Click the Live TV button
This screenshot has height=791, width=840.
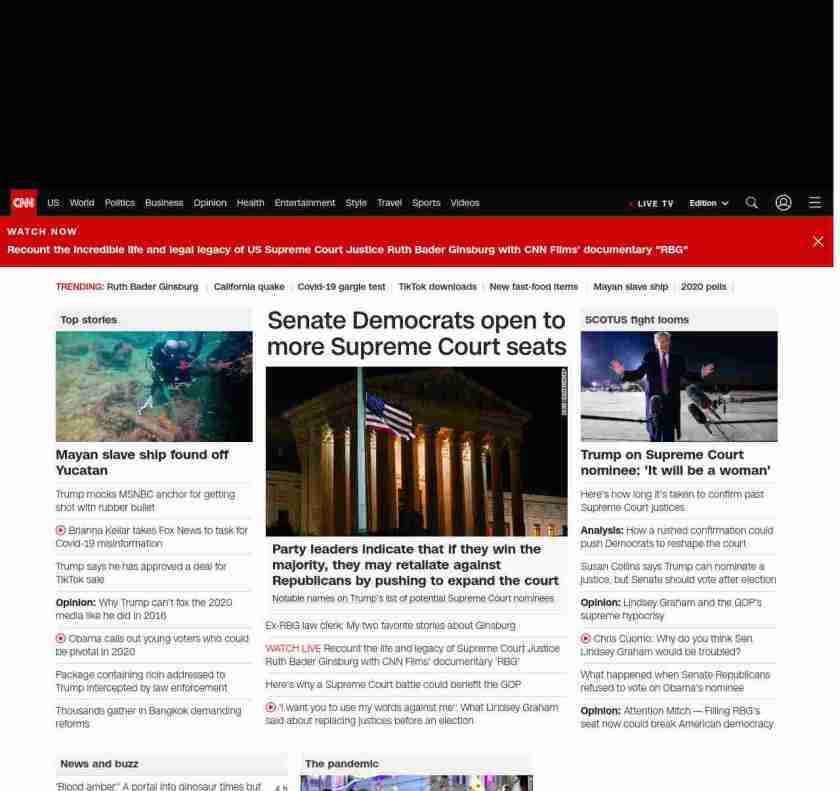point(653,203)
